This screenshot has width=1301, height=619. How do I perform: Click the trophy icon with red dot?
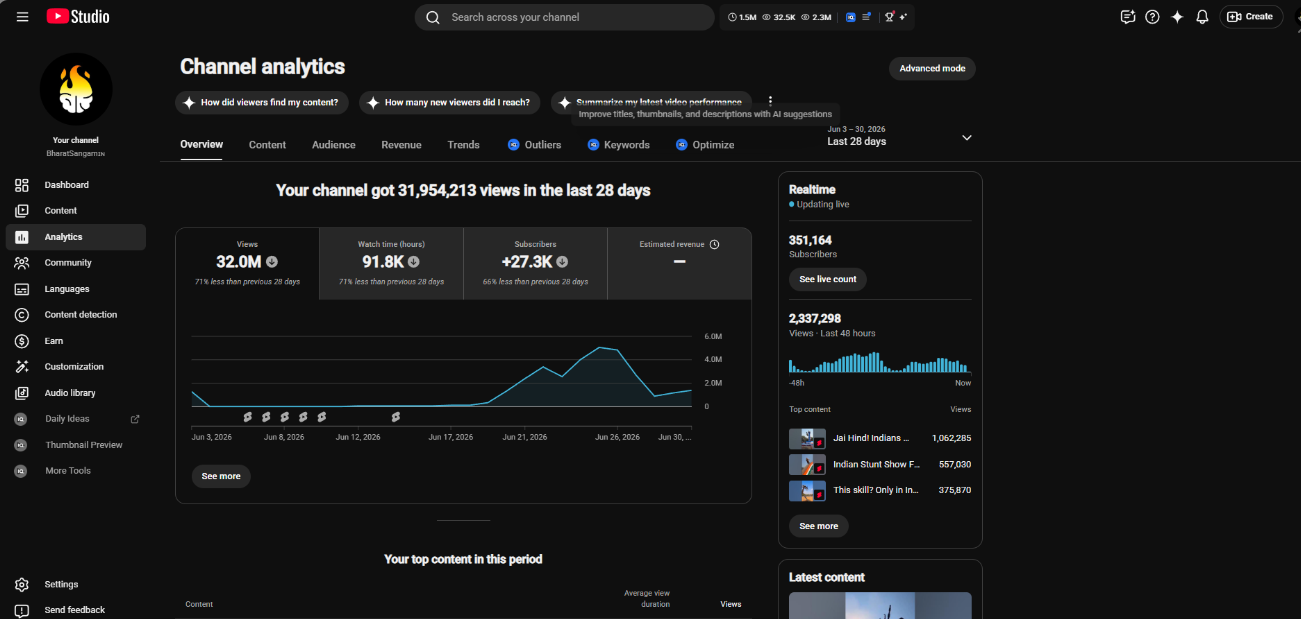click(889, 17)
